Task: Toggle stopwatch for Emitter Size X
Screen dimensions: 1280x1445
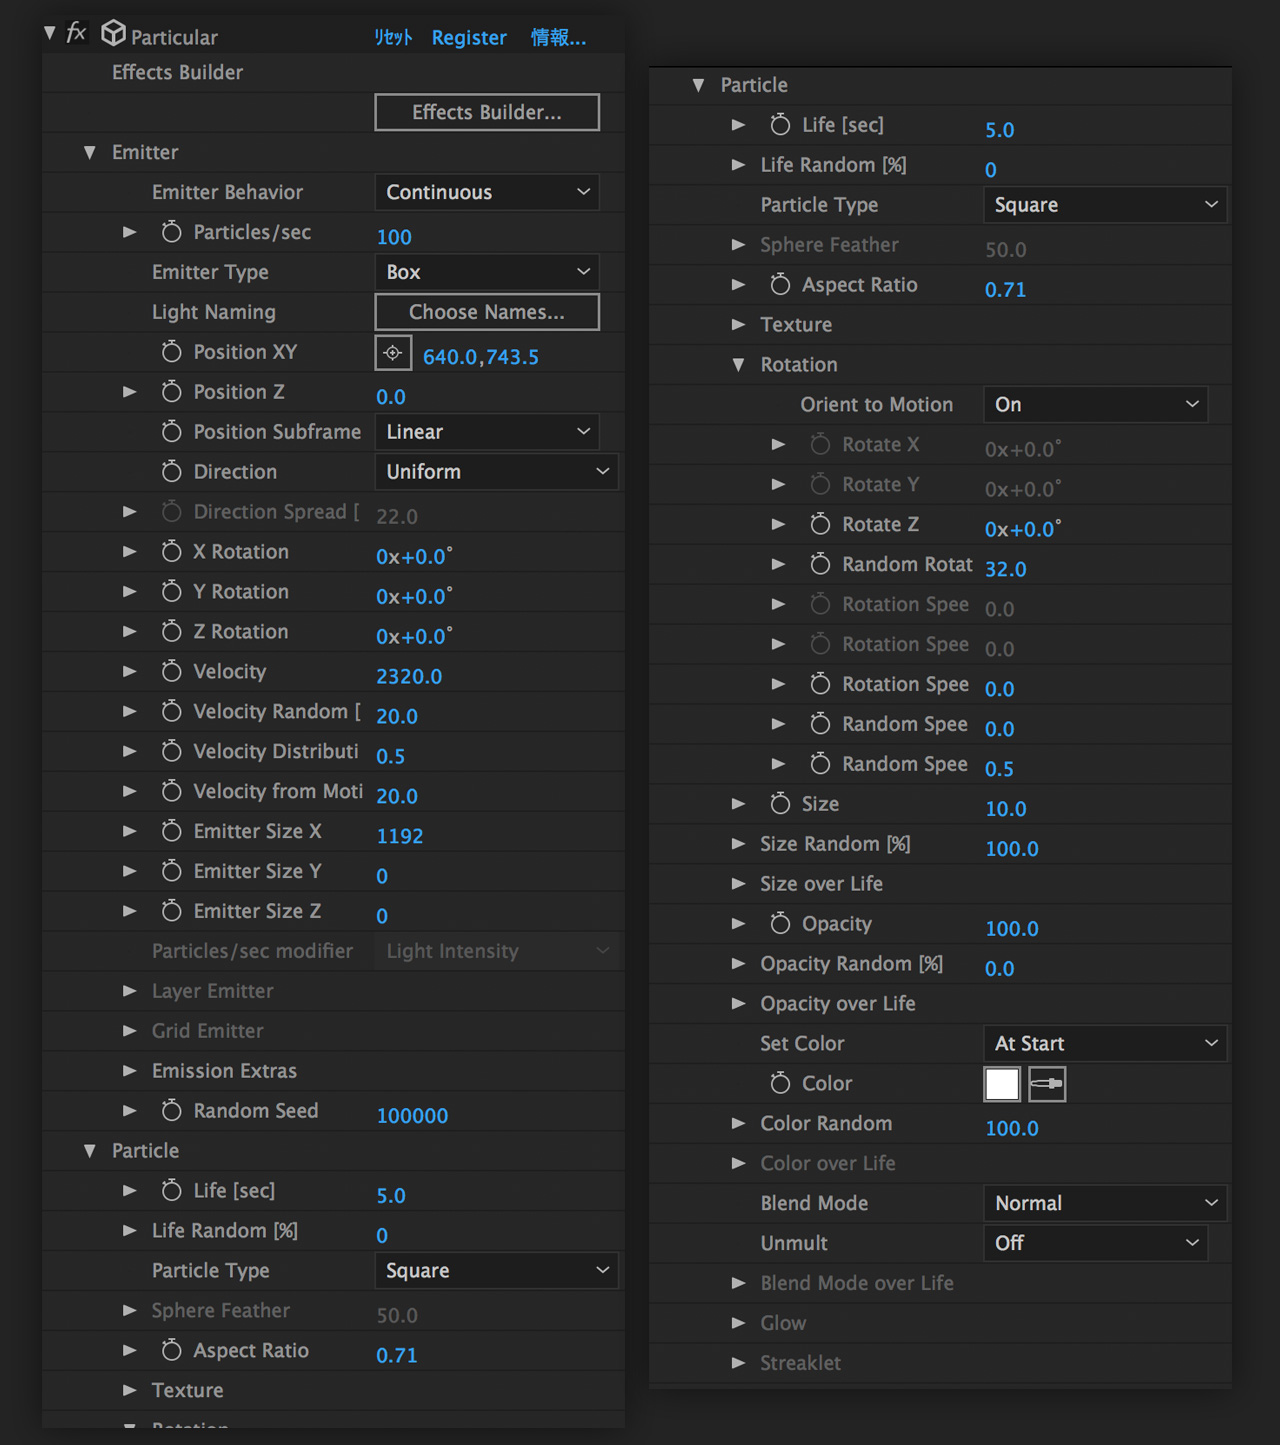Action: coord(171,831)
